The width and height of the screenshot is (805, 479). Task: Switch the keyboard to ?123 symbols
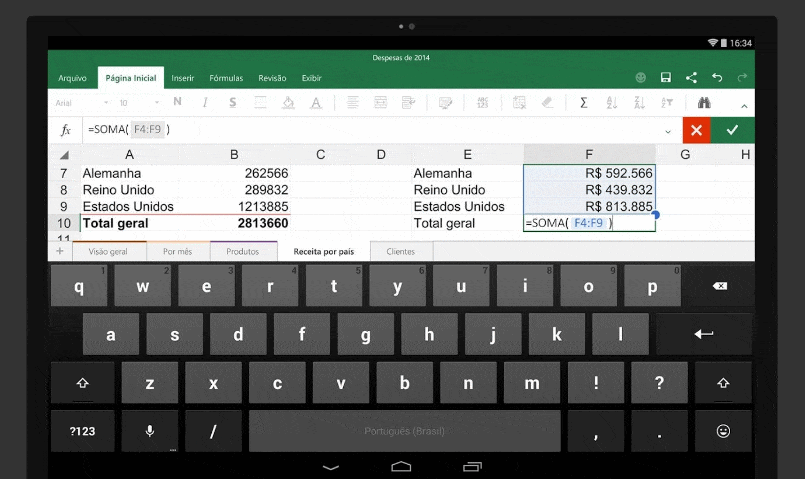click(x=82, y=431)
